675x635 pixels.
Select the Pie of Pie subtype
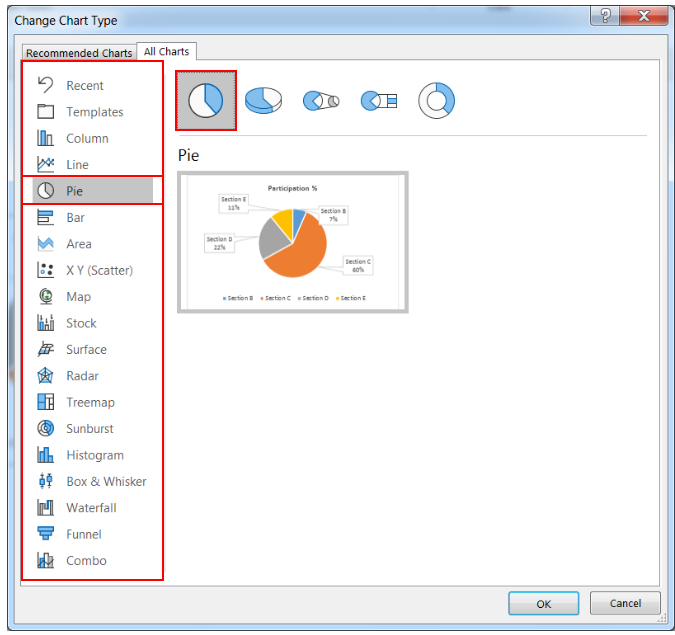coord(321,101)
